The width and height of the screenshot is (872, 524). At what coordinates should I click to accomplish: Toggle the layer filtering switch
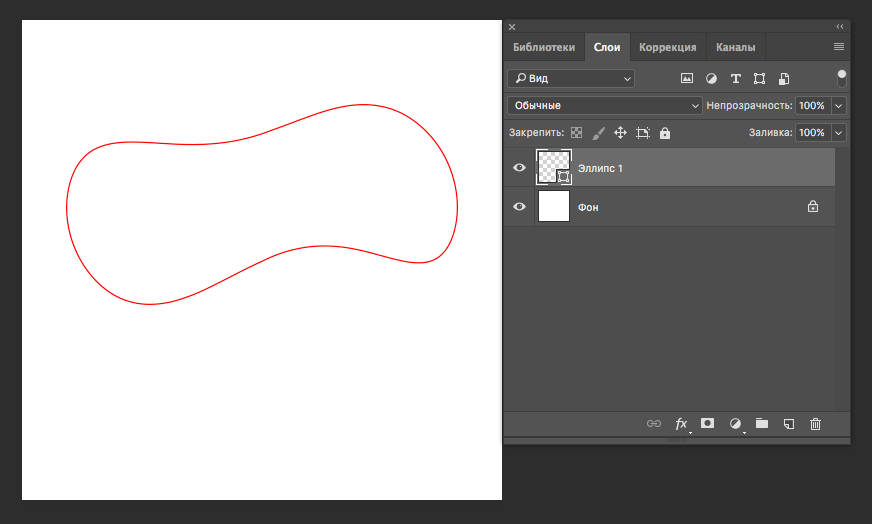point(842,78)
